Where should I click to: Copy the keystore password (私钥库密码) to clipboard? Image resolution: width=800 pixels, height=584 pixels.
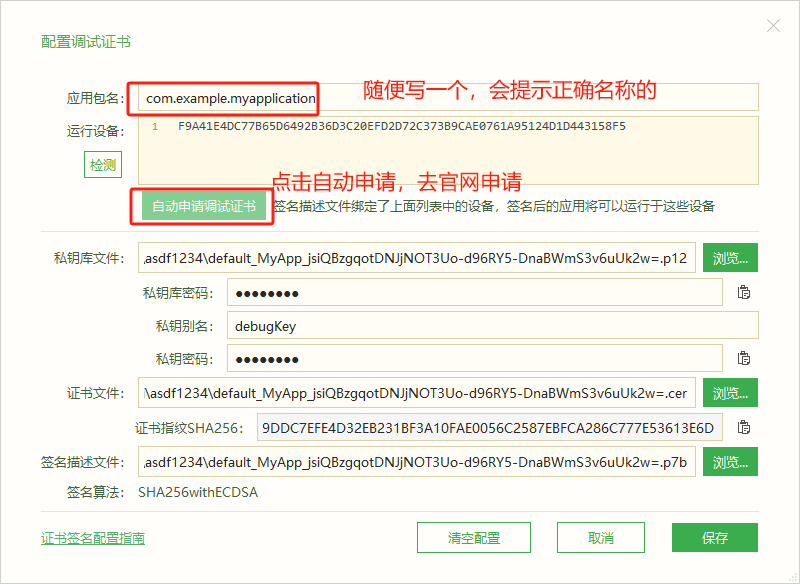743,291
